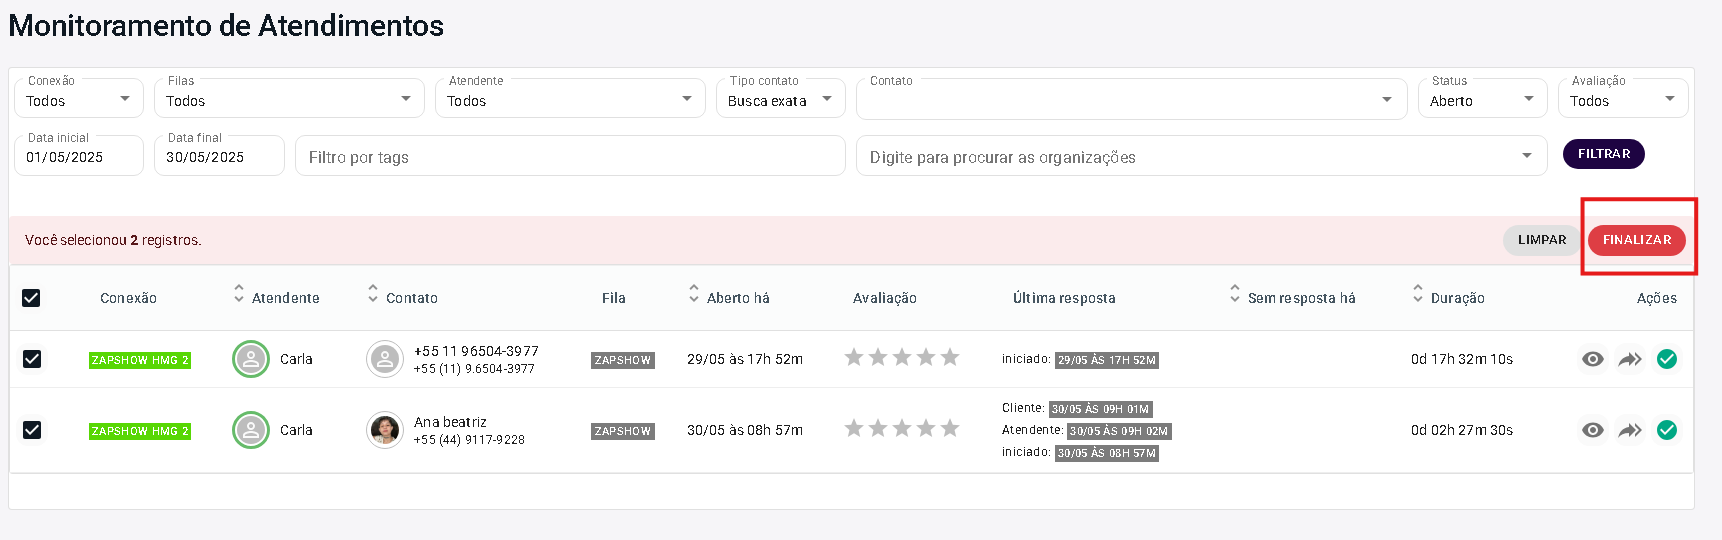Click the eye icon in Ana beatriz row
This screenshot has width=1722, height=540.
point(1593,430)
